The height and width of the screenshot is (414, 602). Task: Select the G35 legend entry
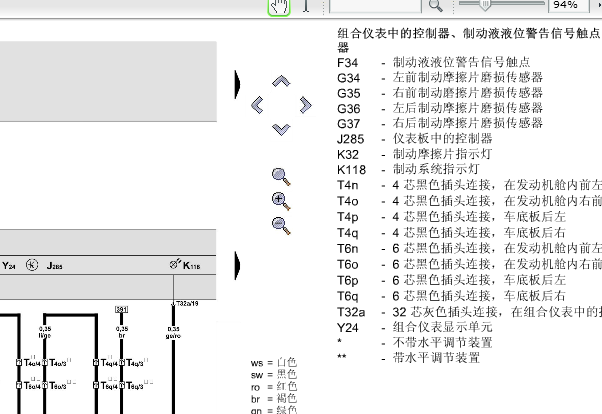point(440,93)
